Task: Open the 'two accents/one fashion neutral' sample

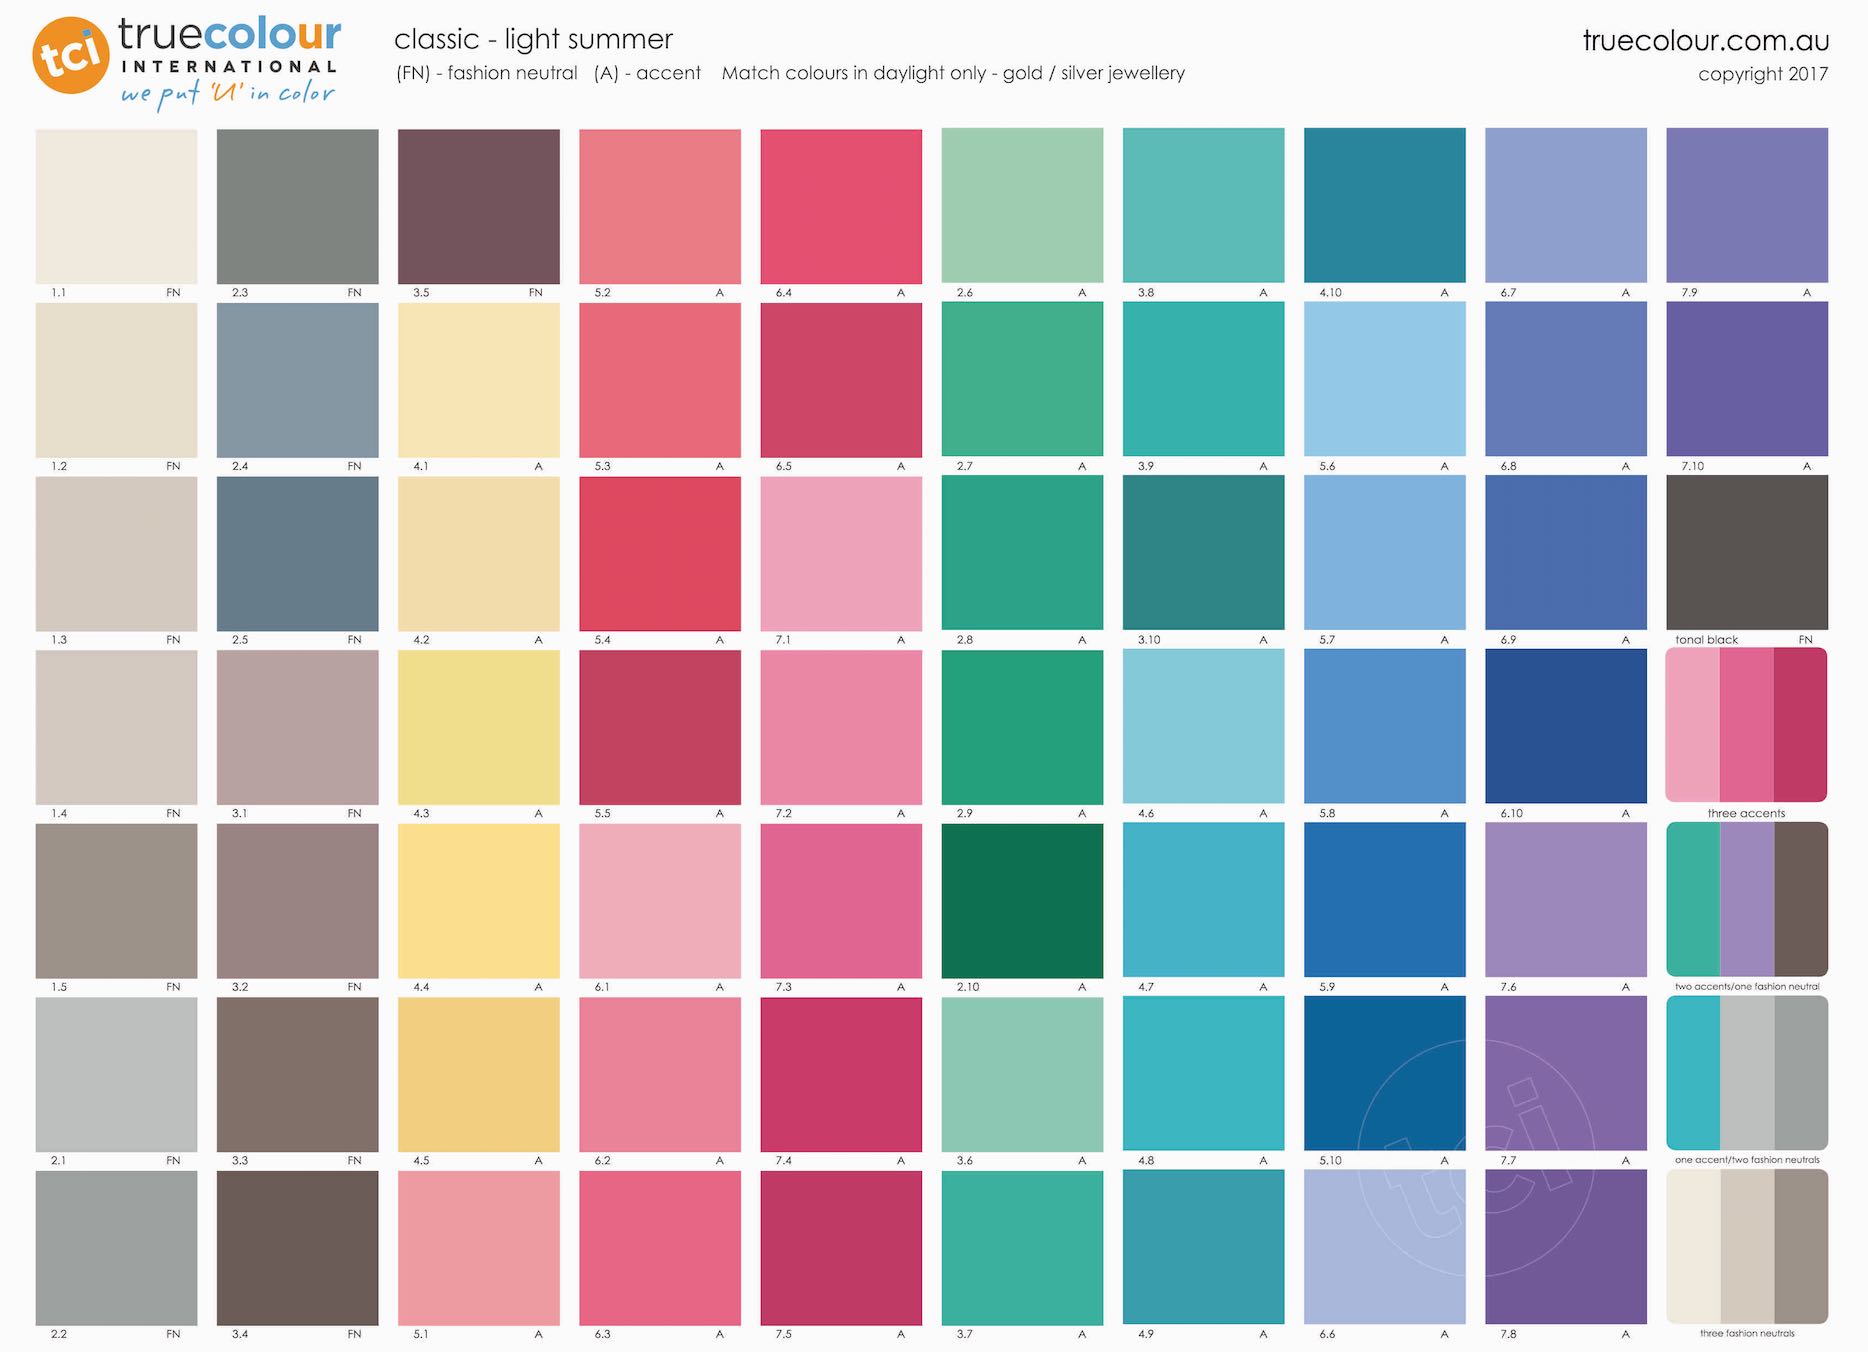Action: (1746, 899)
